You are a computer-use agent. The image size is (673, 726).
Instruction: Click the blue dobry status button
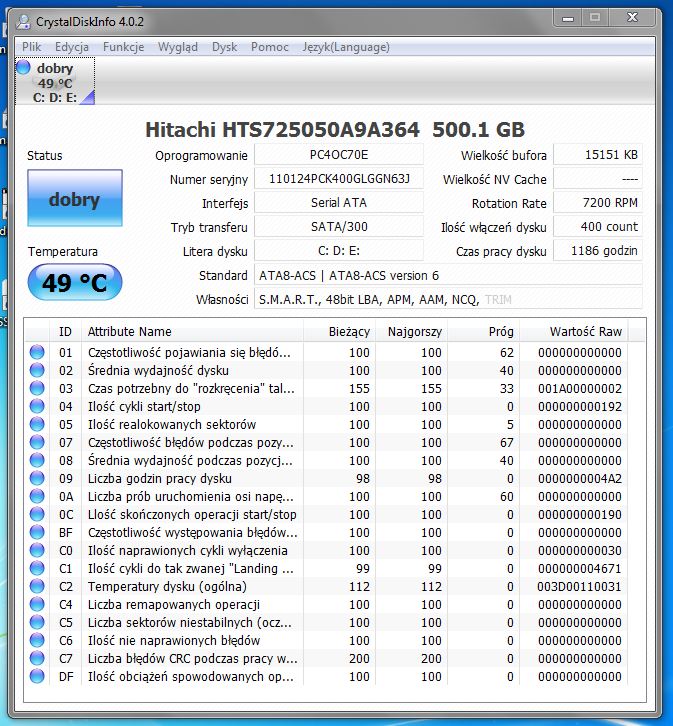tap(75, 198)
